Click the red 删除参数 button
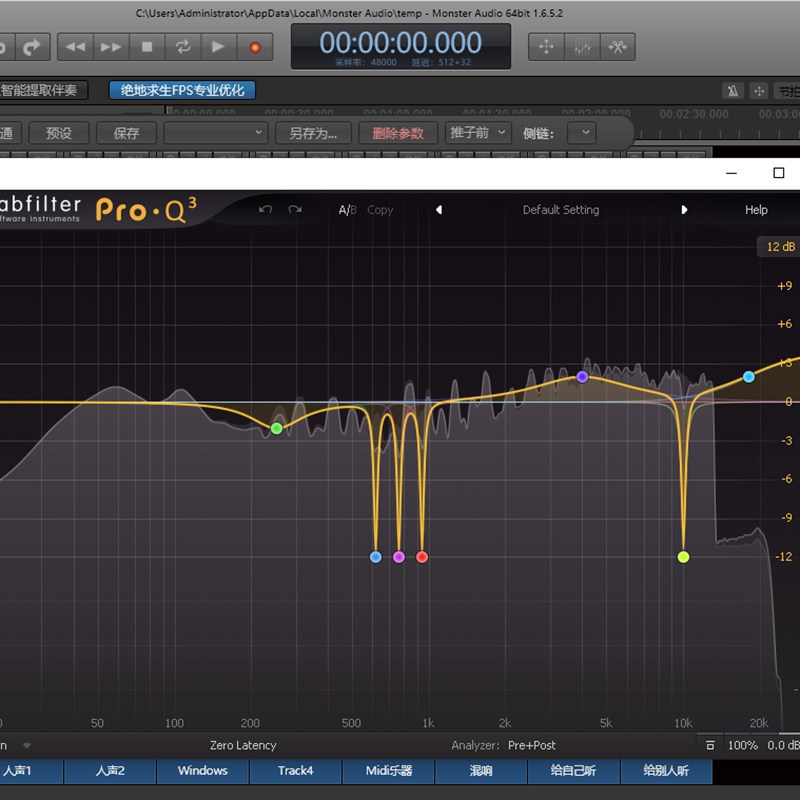This screenshot has width=800, height=800. 398,133
